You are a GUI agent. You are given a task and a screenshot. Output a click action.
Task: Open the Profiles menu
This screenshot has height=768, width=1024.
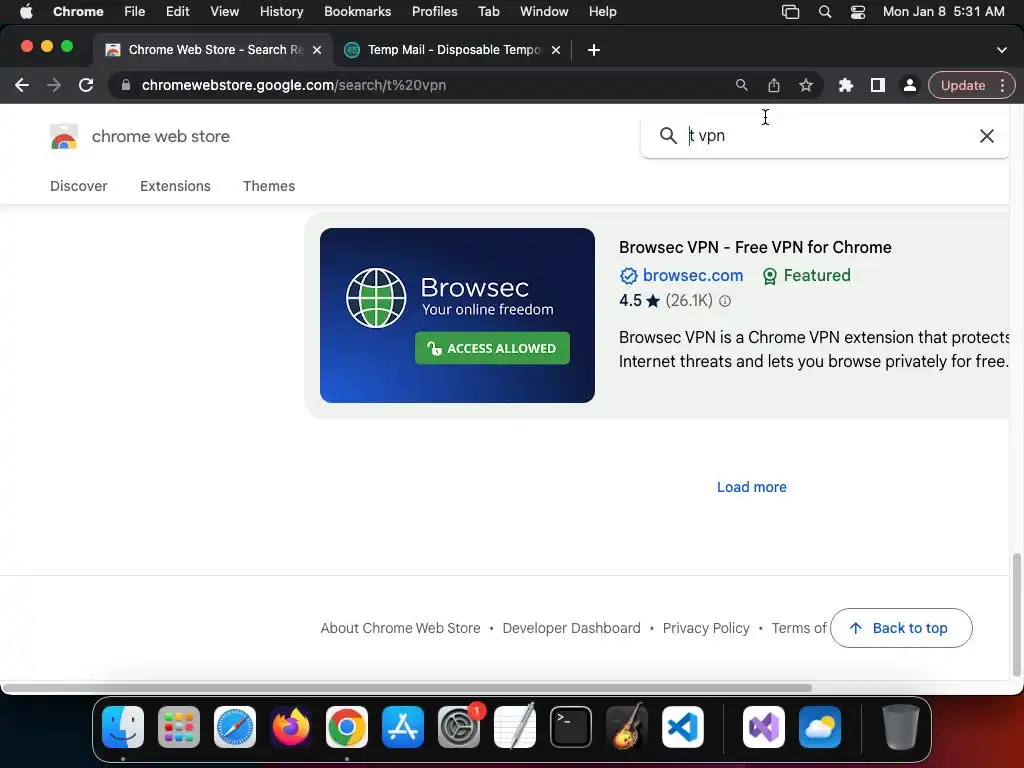pyautogui.click(x=434, y=12)
